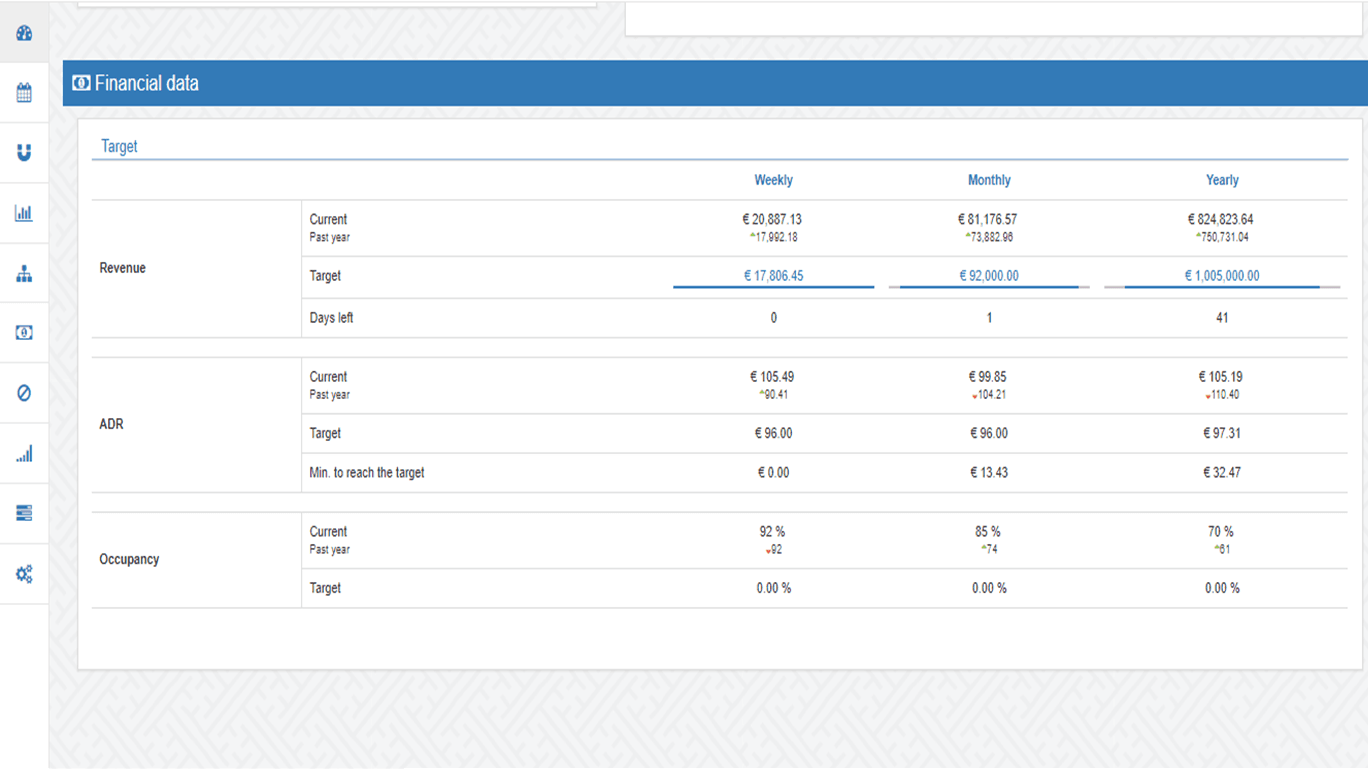Open the dashboard gauge icon in sidebar

point(24,33)
